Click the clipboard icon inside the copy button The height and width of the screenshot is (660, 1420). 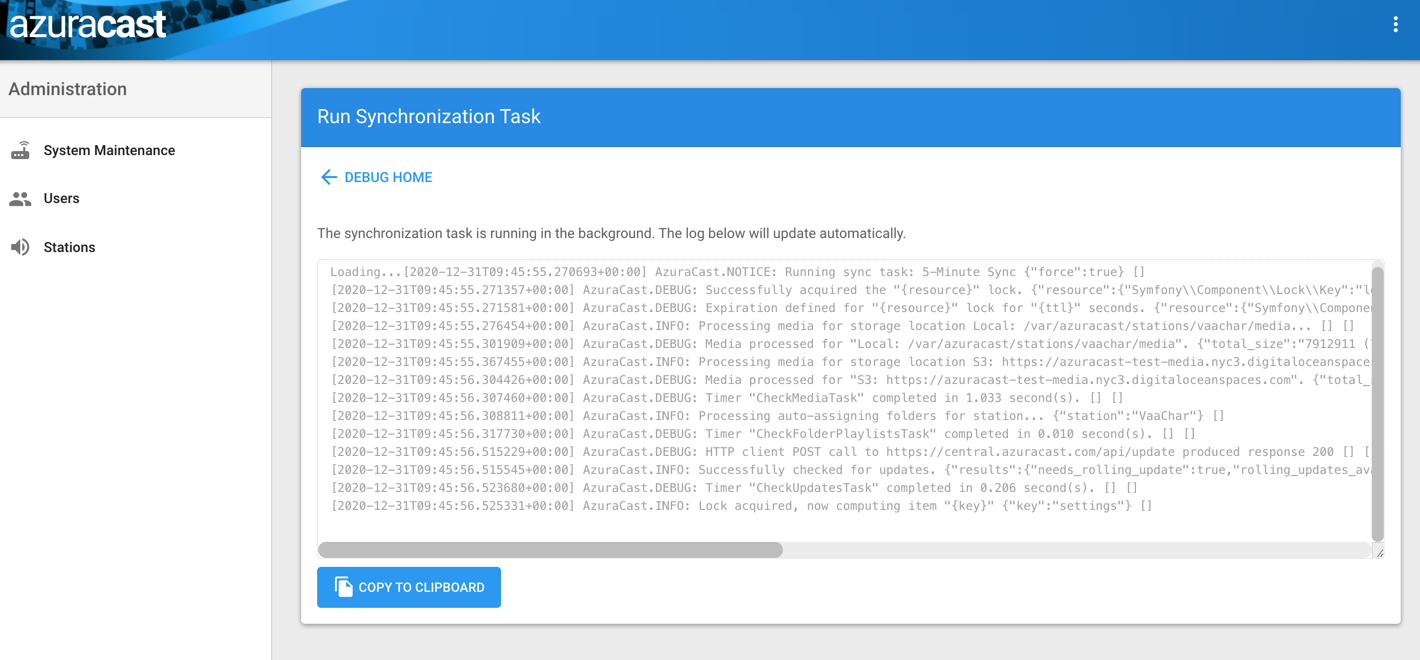click(x=344, y=587)
